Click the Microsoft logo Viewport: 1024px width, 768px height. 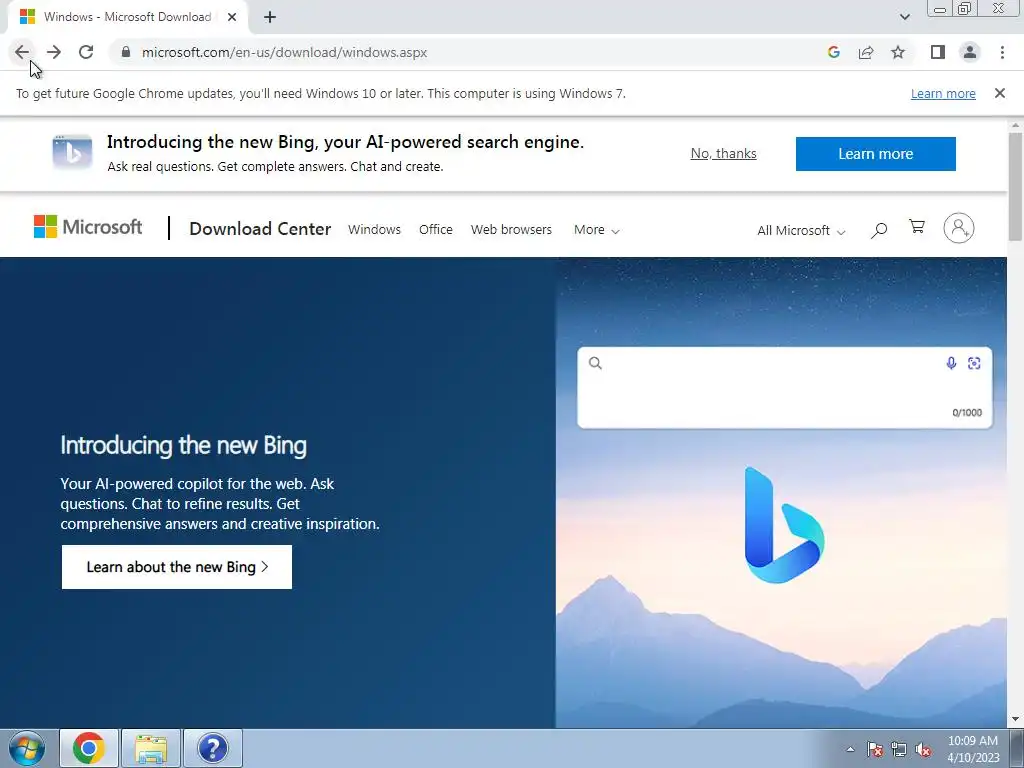88,227
